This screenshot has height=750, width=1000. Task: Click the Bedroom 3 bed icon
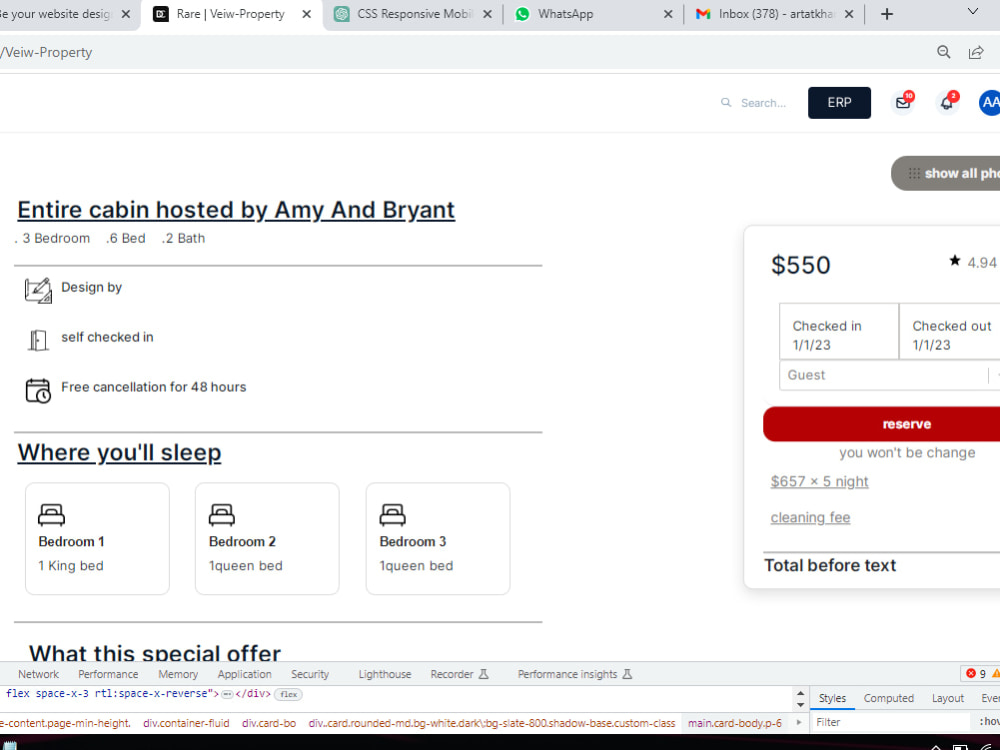(x=392, y=515)
